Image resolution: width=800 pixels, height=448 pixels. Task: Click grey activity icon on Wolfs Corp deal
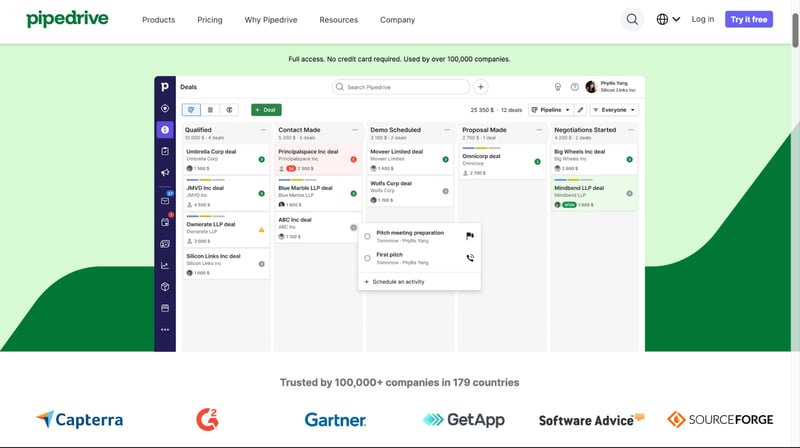pos(445,191)
